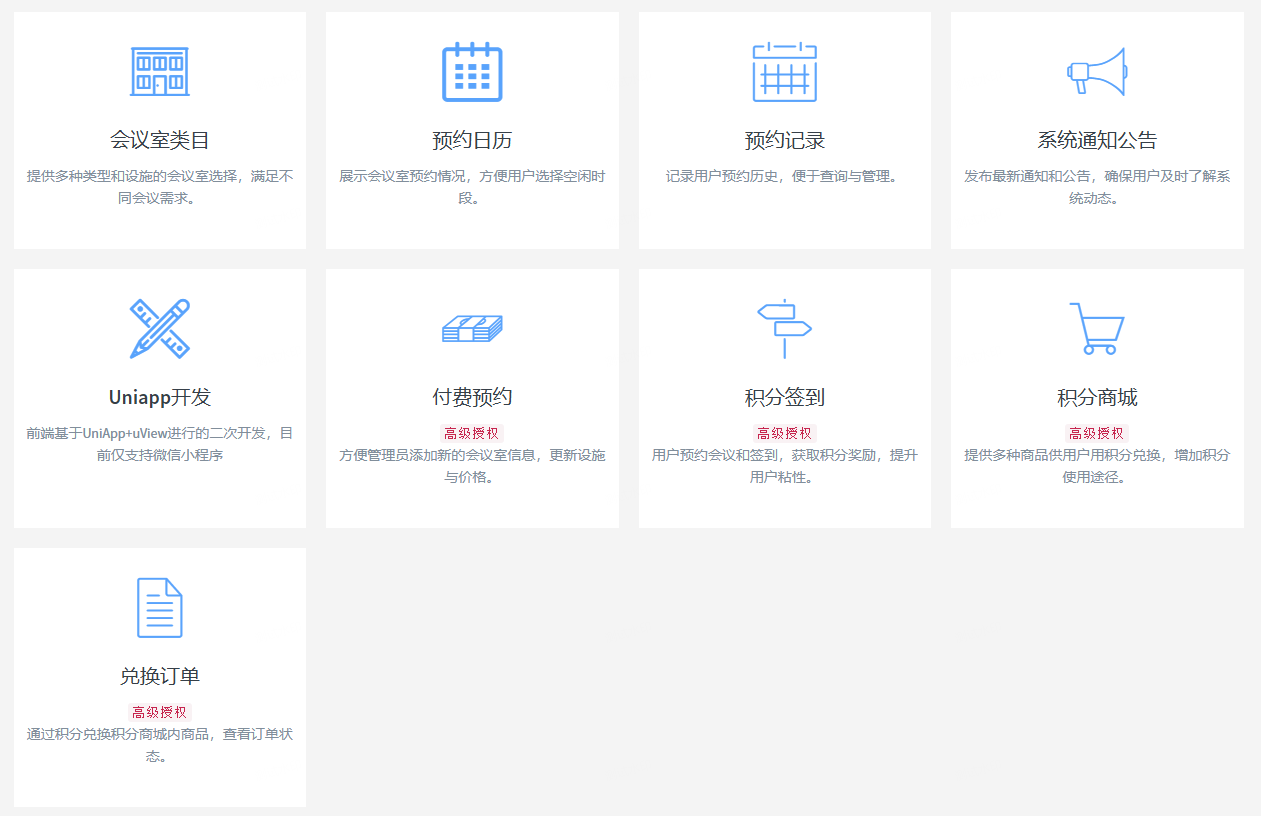Viewport: 1261px width, 816px height.
Task: Click the grid calendar icon for 预约记录
Action: pos(784,72)
